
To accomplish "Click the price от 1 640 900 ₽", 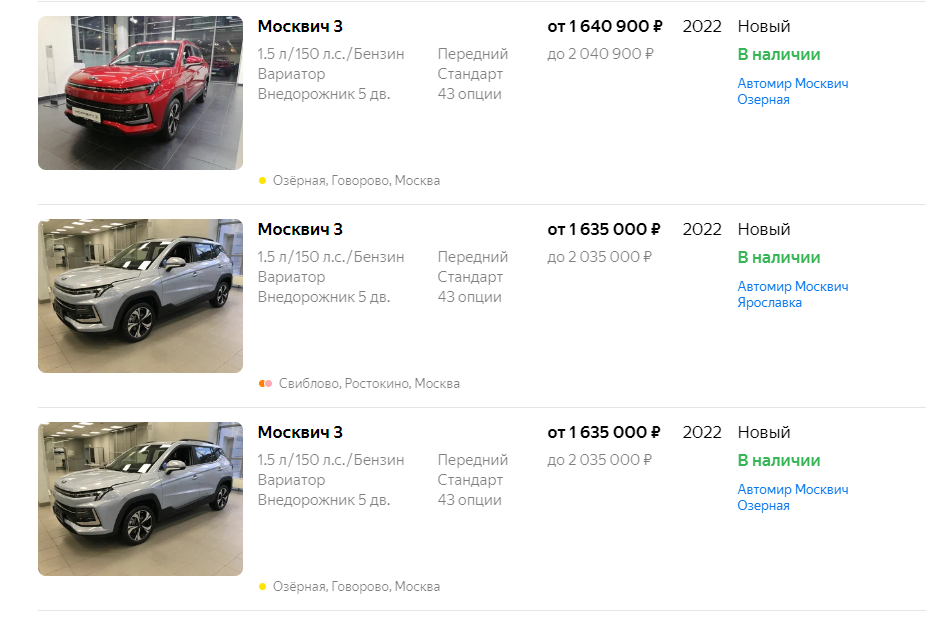I will pyautogui.click(x=604, y=26).
